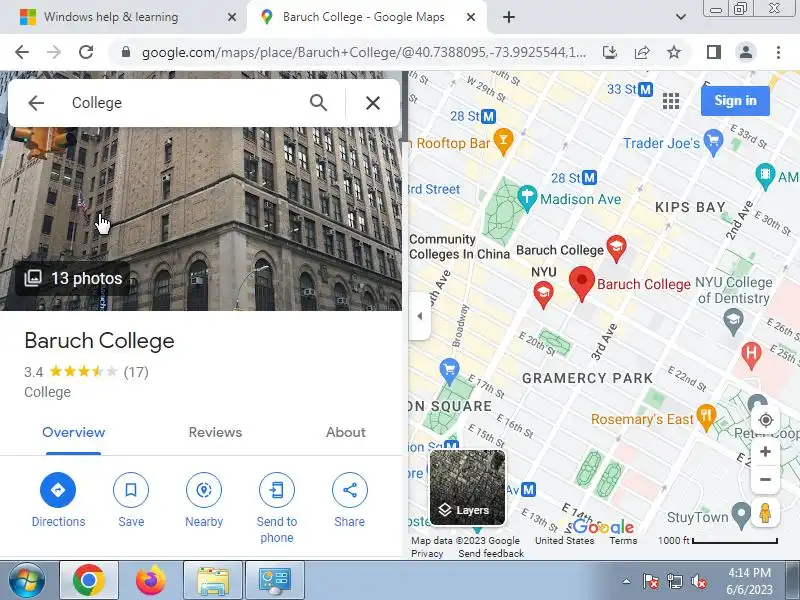This screenshot has height=600, width=800.
Task: Select the NYU graduation cap marker
Action: pyautogui.click(x=543, y=295)
